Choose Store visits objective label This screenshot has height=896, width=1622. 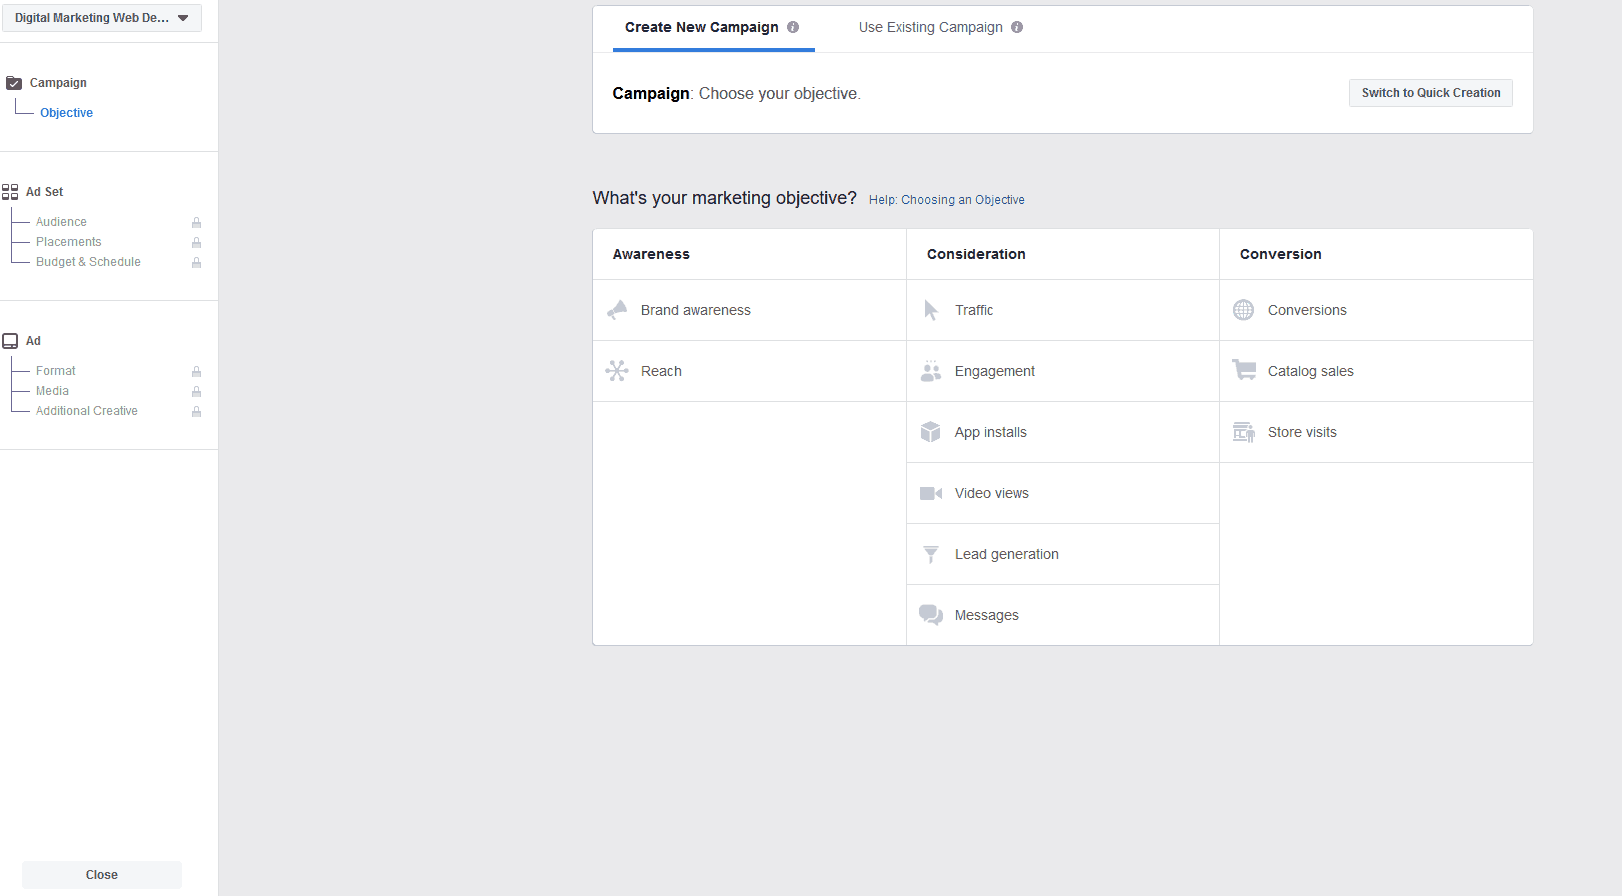[x=1302, y=432]
